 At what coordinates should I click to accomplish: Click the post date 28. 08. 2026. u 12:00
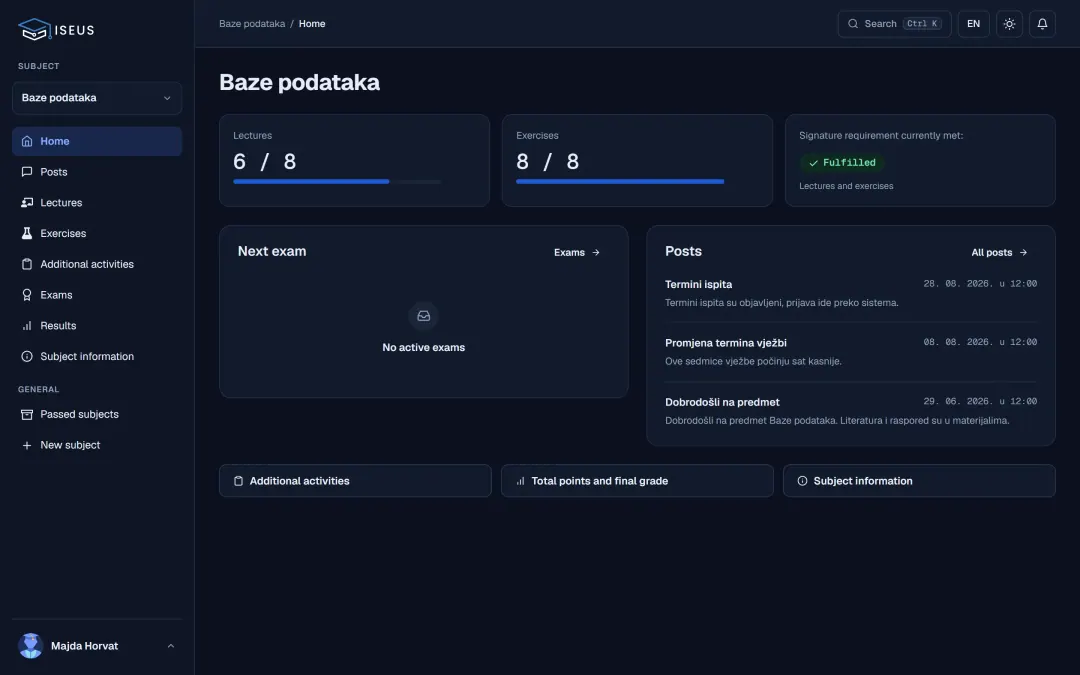pos(980,284)
